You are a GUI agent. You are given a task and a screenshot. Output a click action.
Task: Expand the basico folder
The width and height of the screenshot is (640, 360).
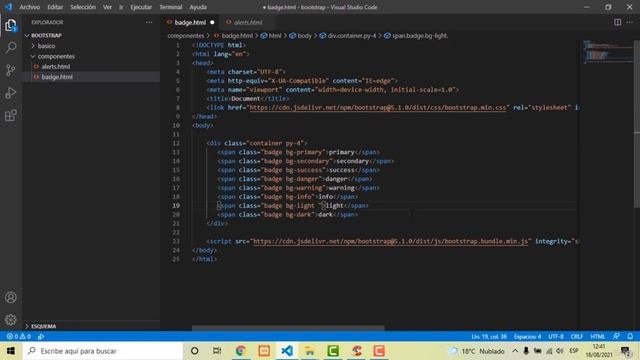46,46
